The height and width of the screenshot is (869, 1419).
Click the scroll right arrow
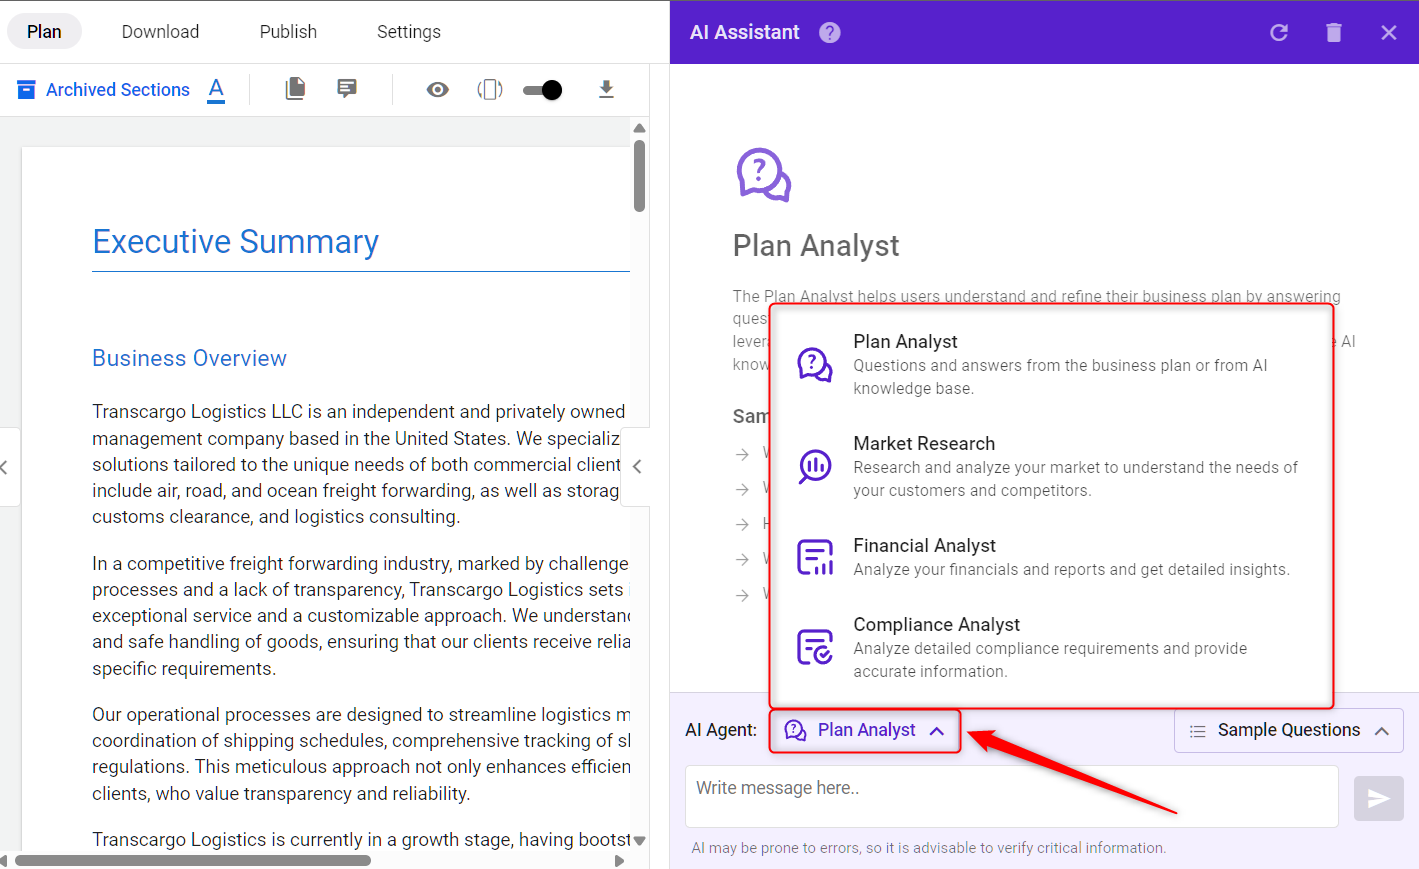tap(619, 860)
